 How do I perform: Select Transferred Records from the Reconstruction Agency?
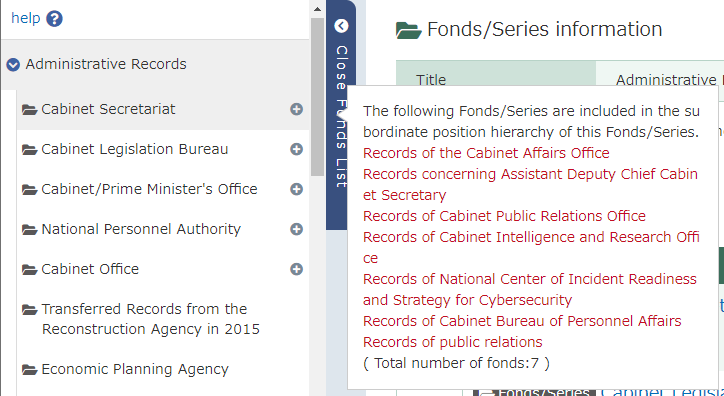coord(151,319)
